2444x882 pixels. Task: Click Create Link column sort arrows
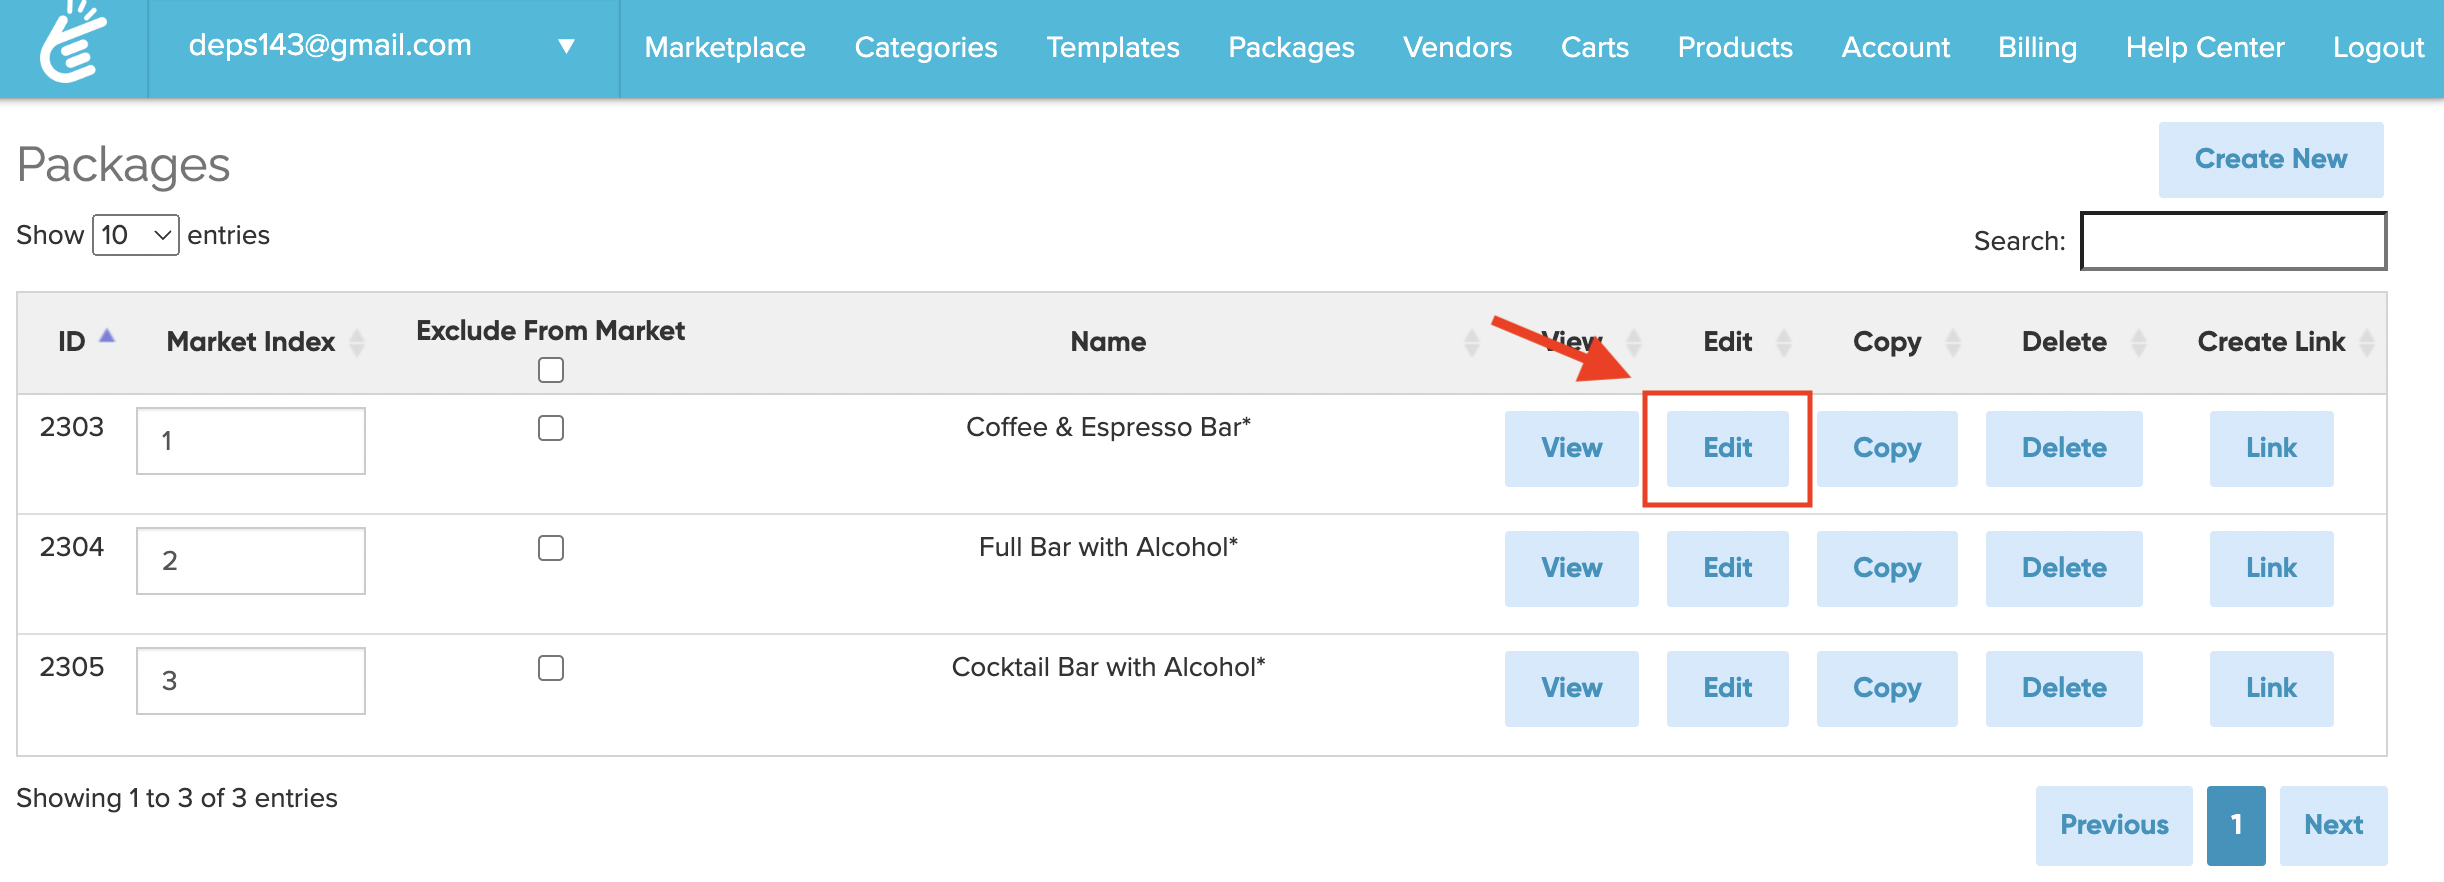click(x=2367, y=342)
